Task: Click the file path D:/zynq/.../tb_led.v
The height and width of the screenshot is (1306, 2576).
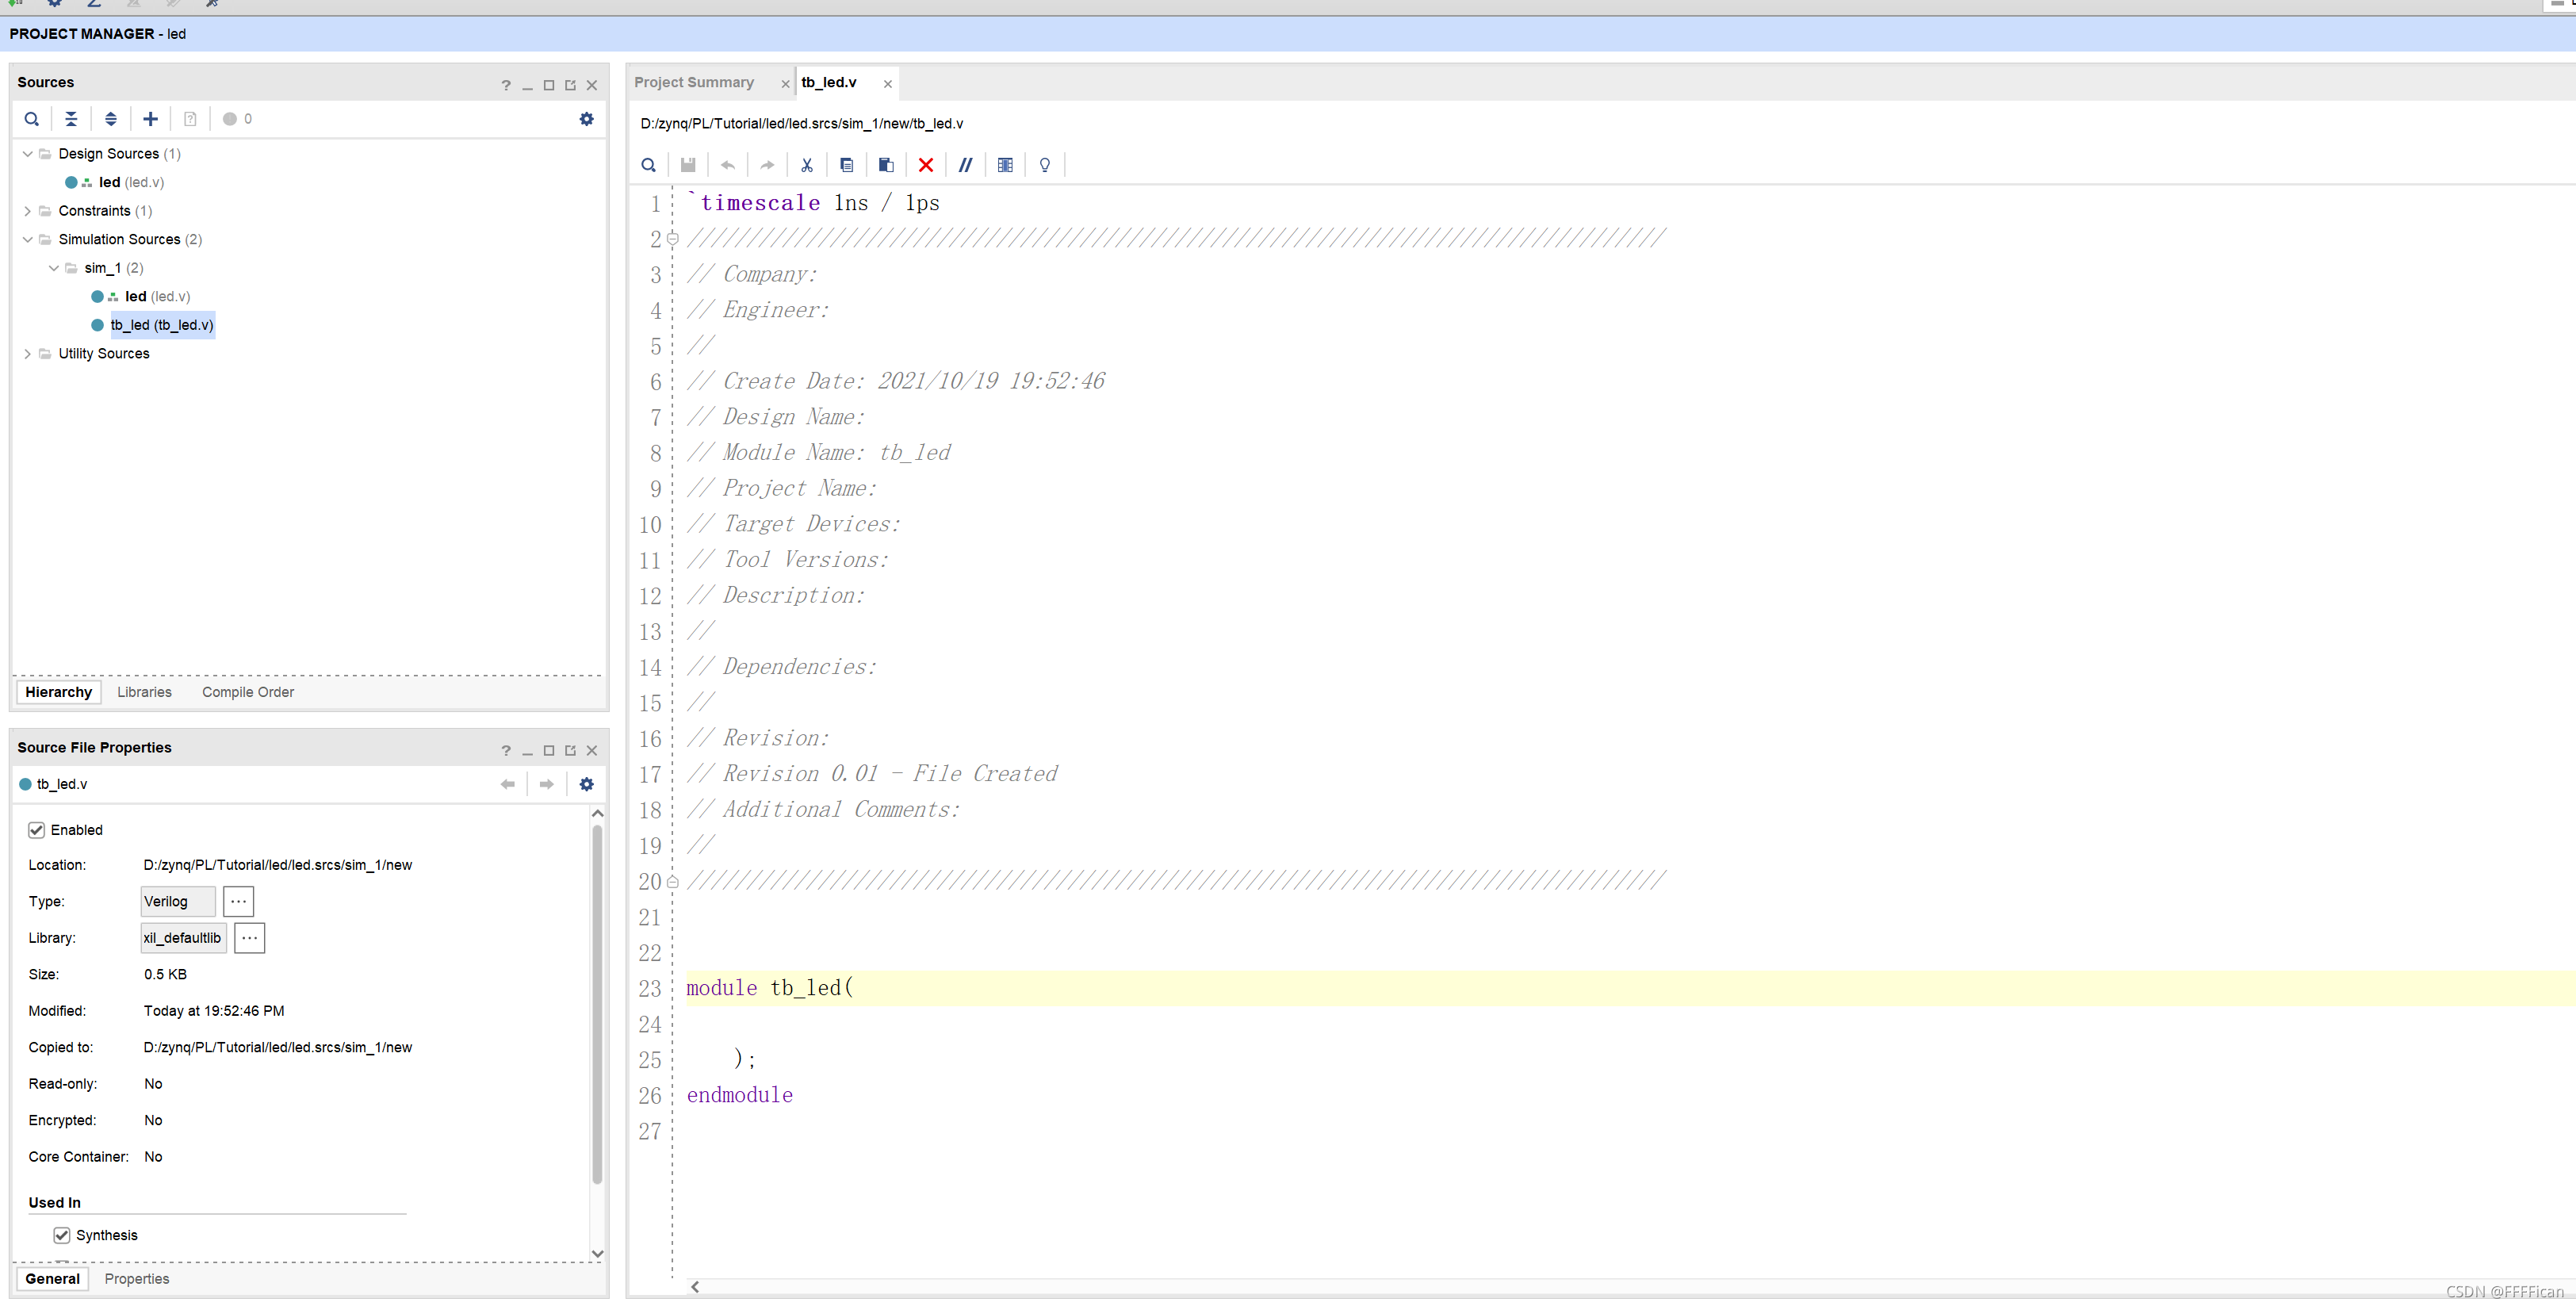Action: [x=802, y=124]
